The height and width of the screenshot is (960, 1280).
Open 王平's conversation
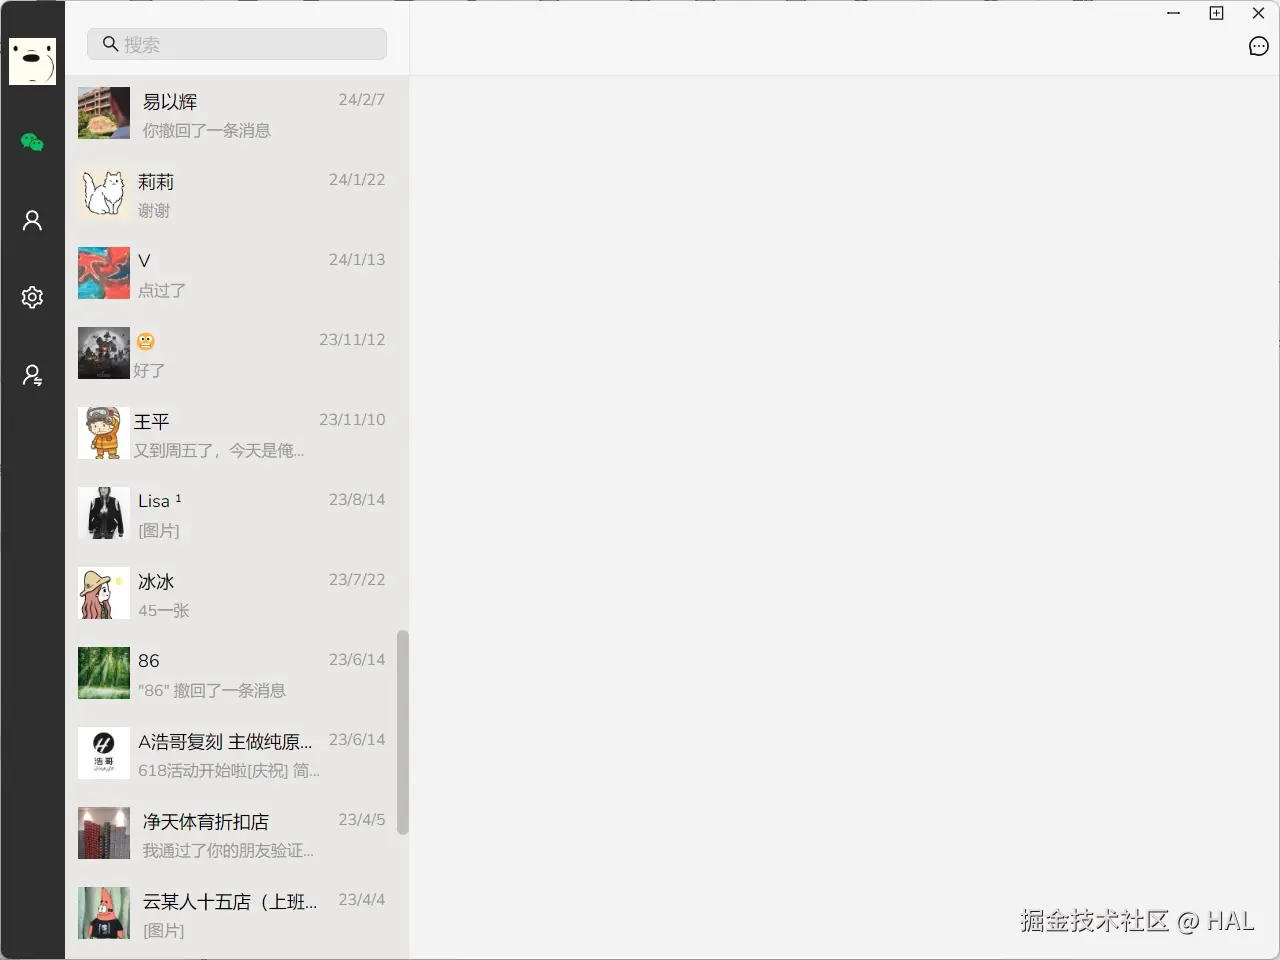235,433
